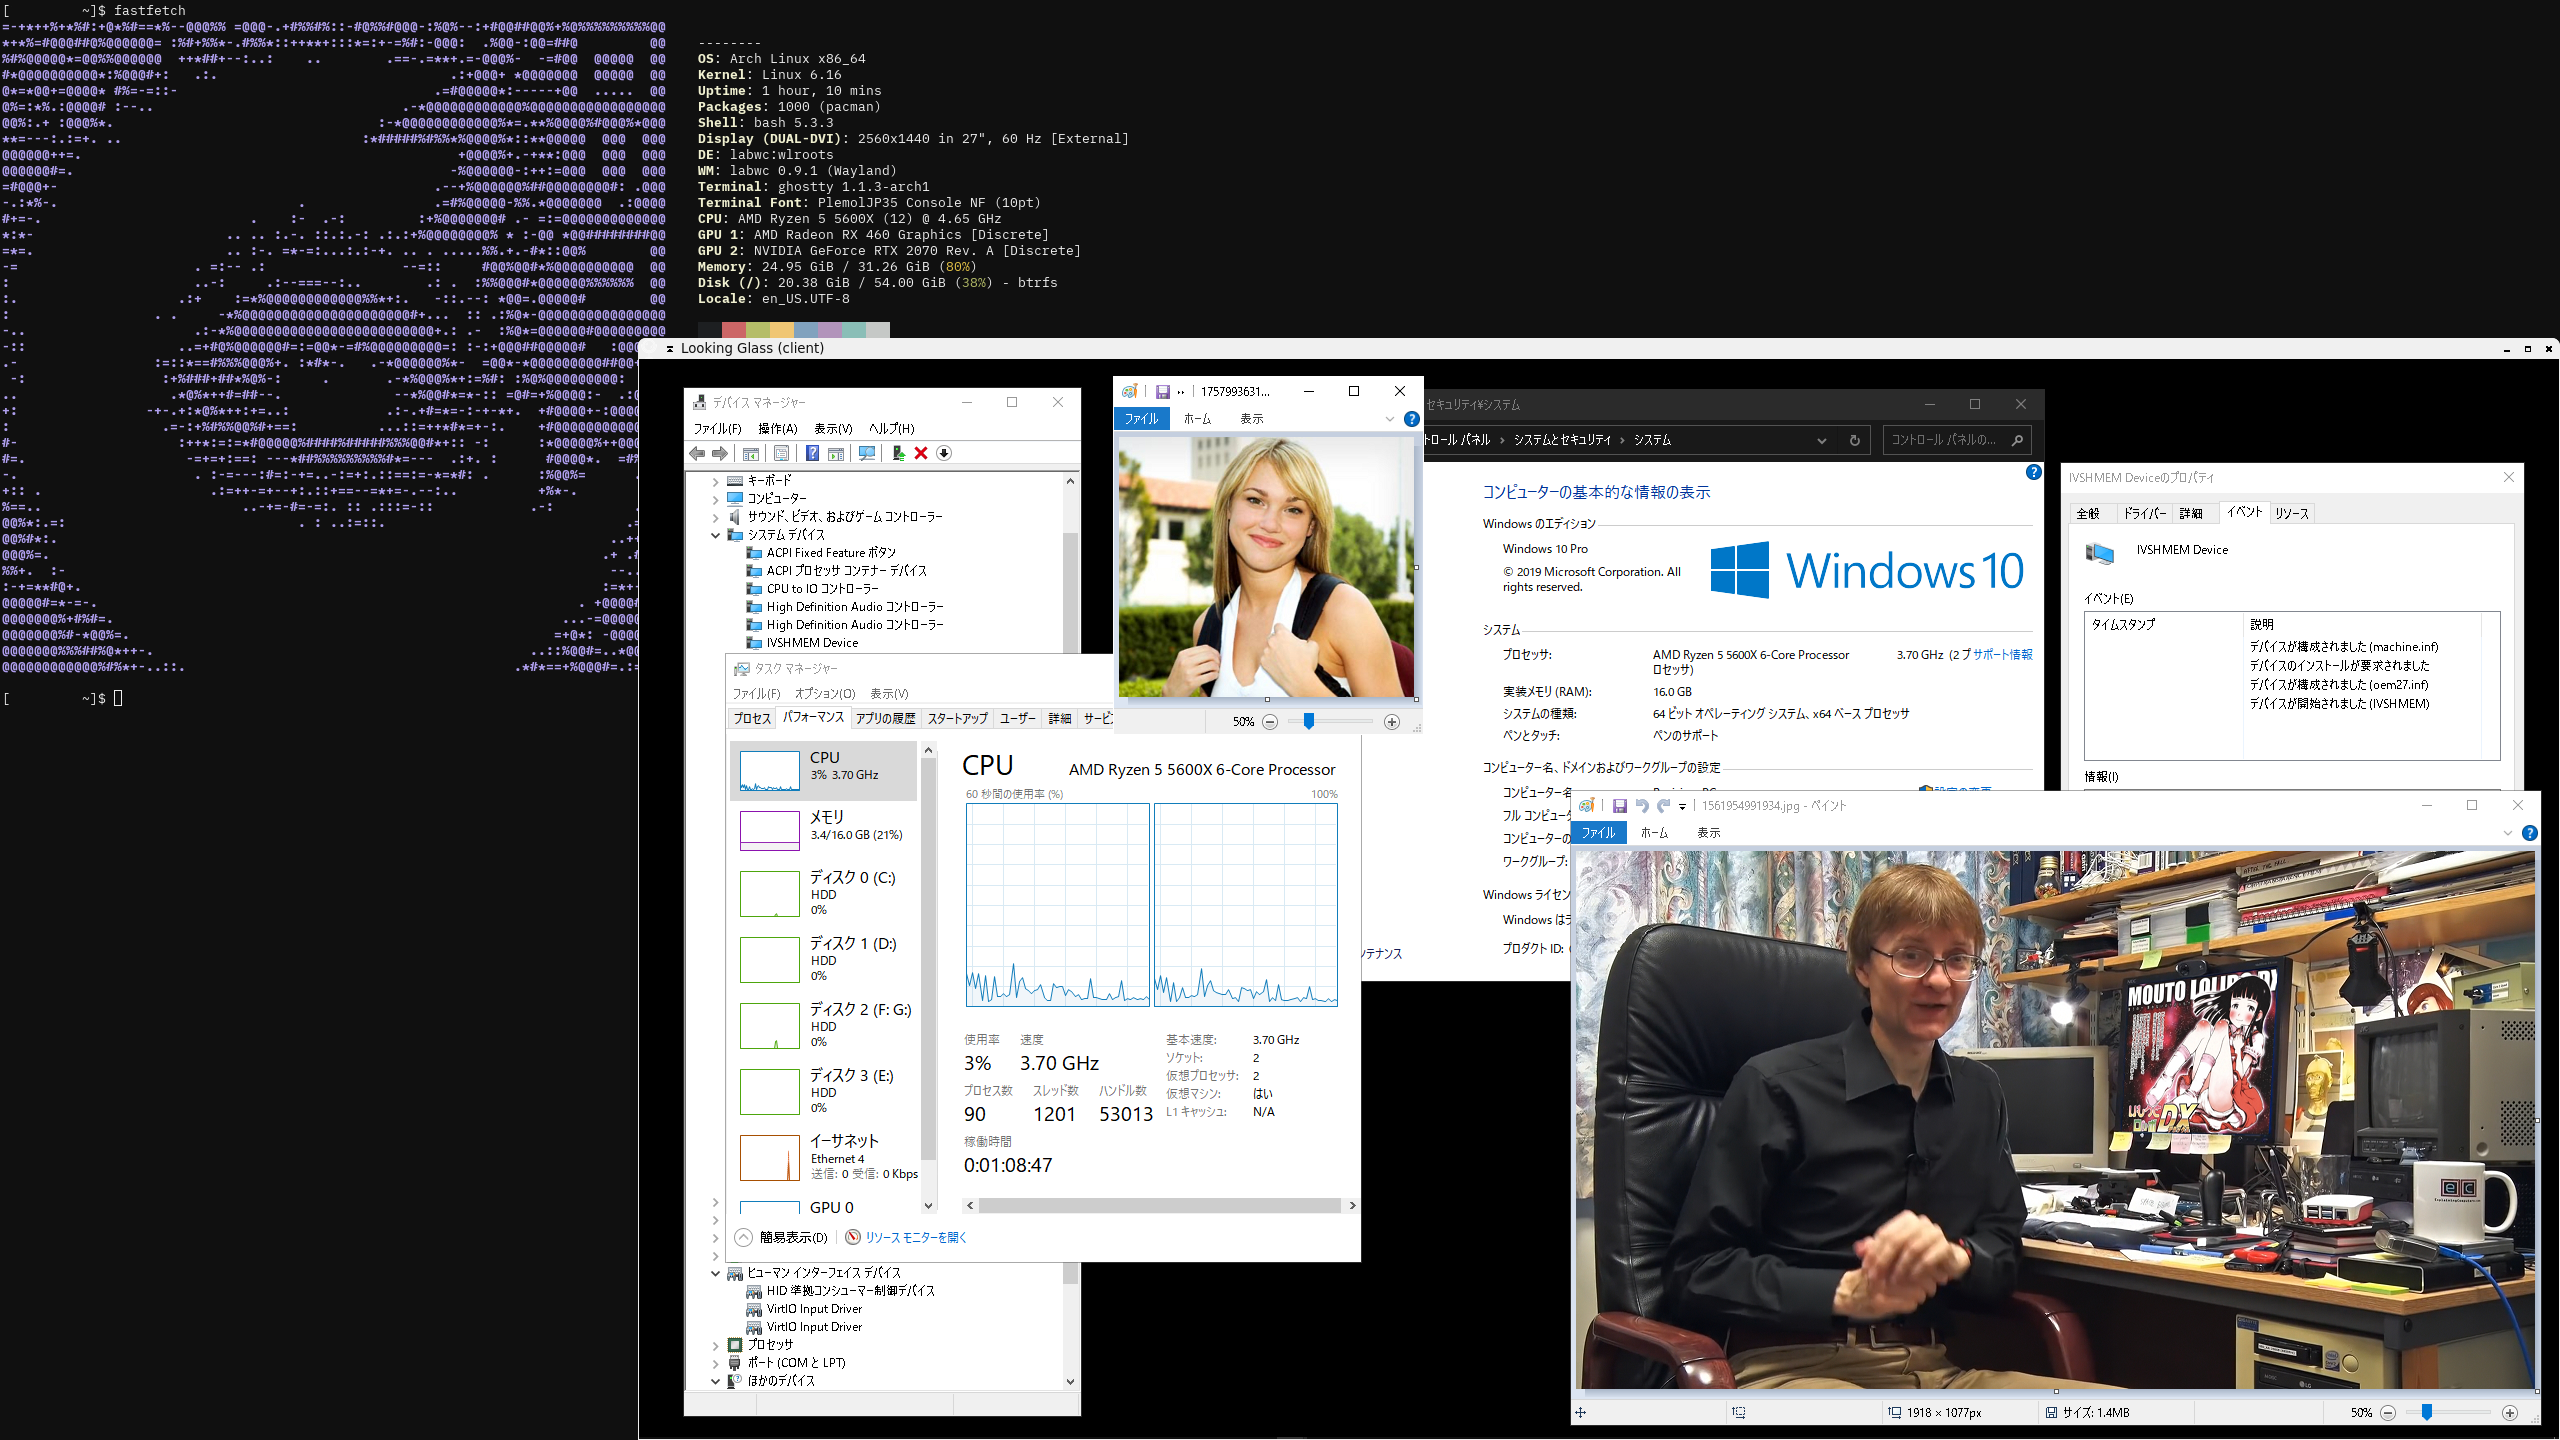The height and width of the screenshot is (1440, 2560).
Task: Click the red X uninstall device icon
Action: coord(921,454)
